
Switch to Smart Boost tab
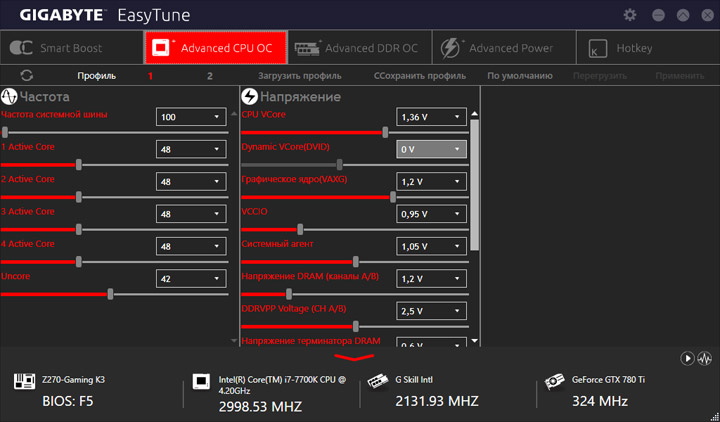coord(72,48)
